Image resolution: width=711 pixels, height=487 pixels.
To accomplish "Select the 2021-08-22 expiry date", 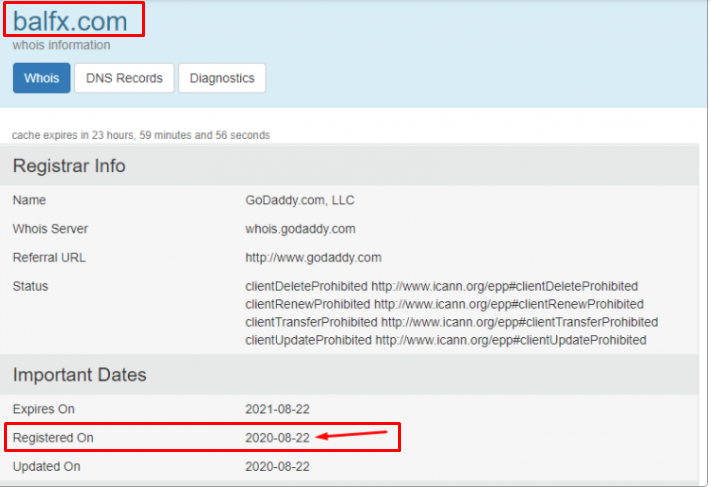I will pos(278,409).
